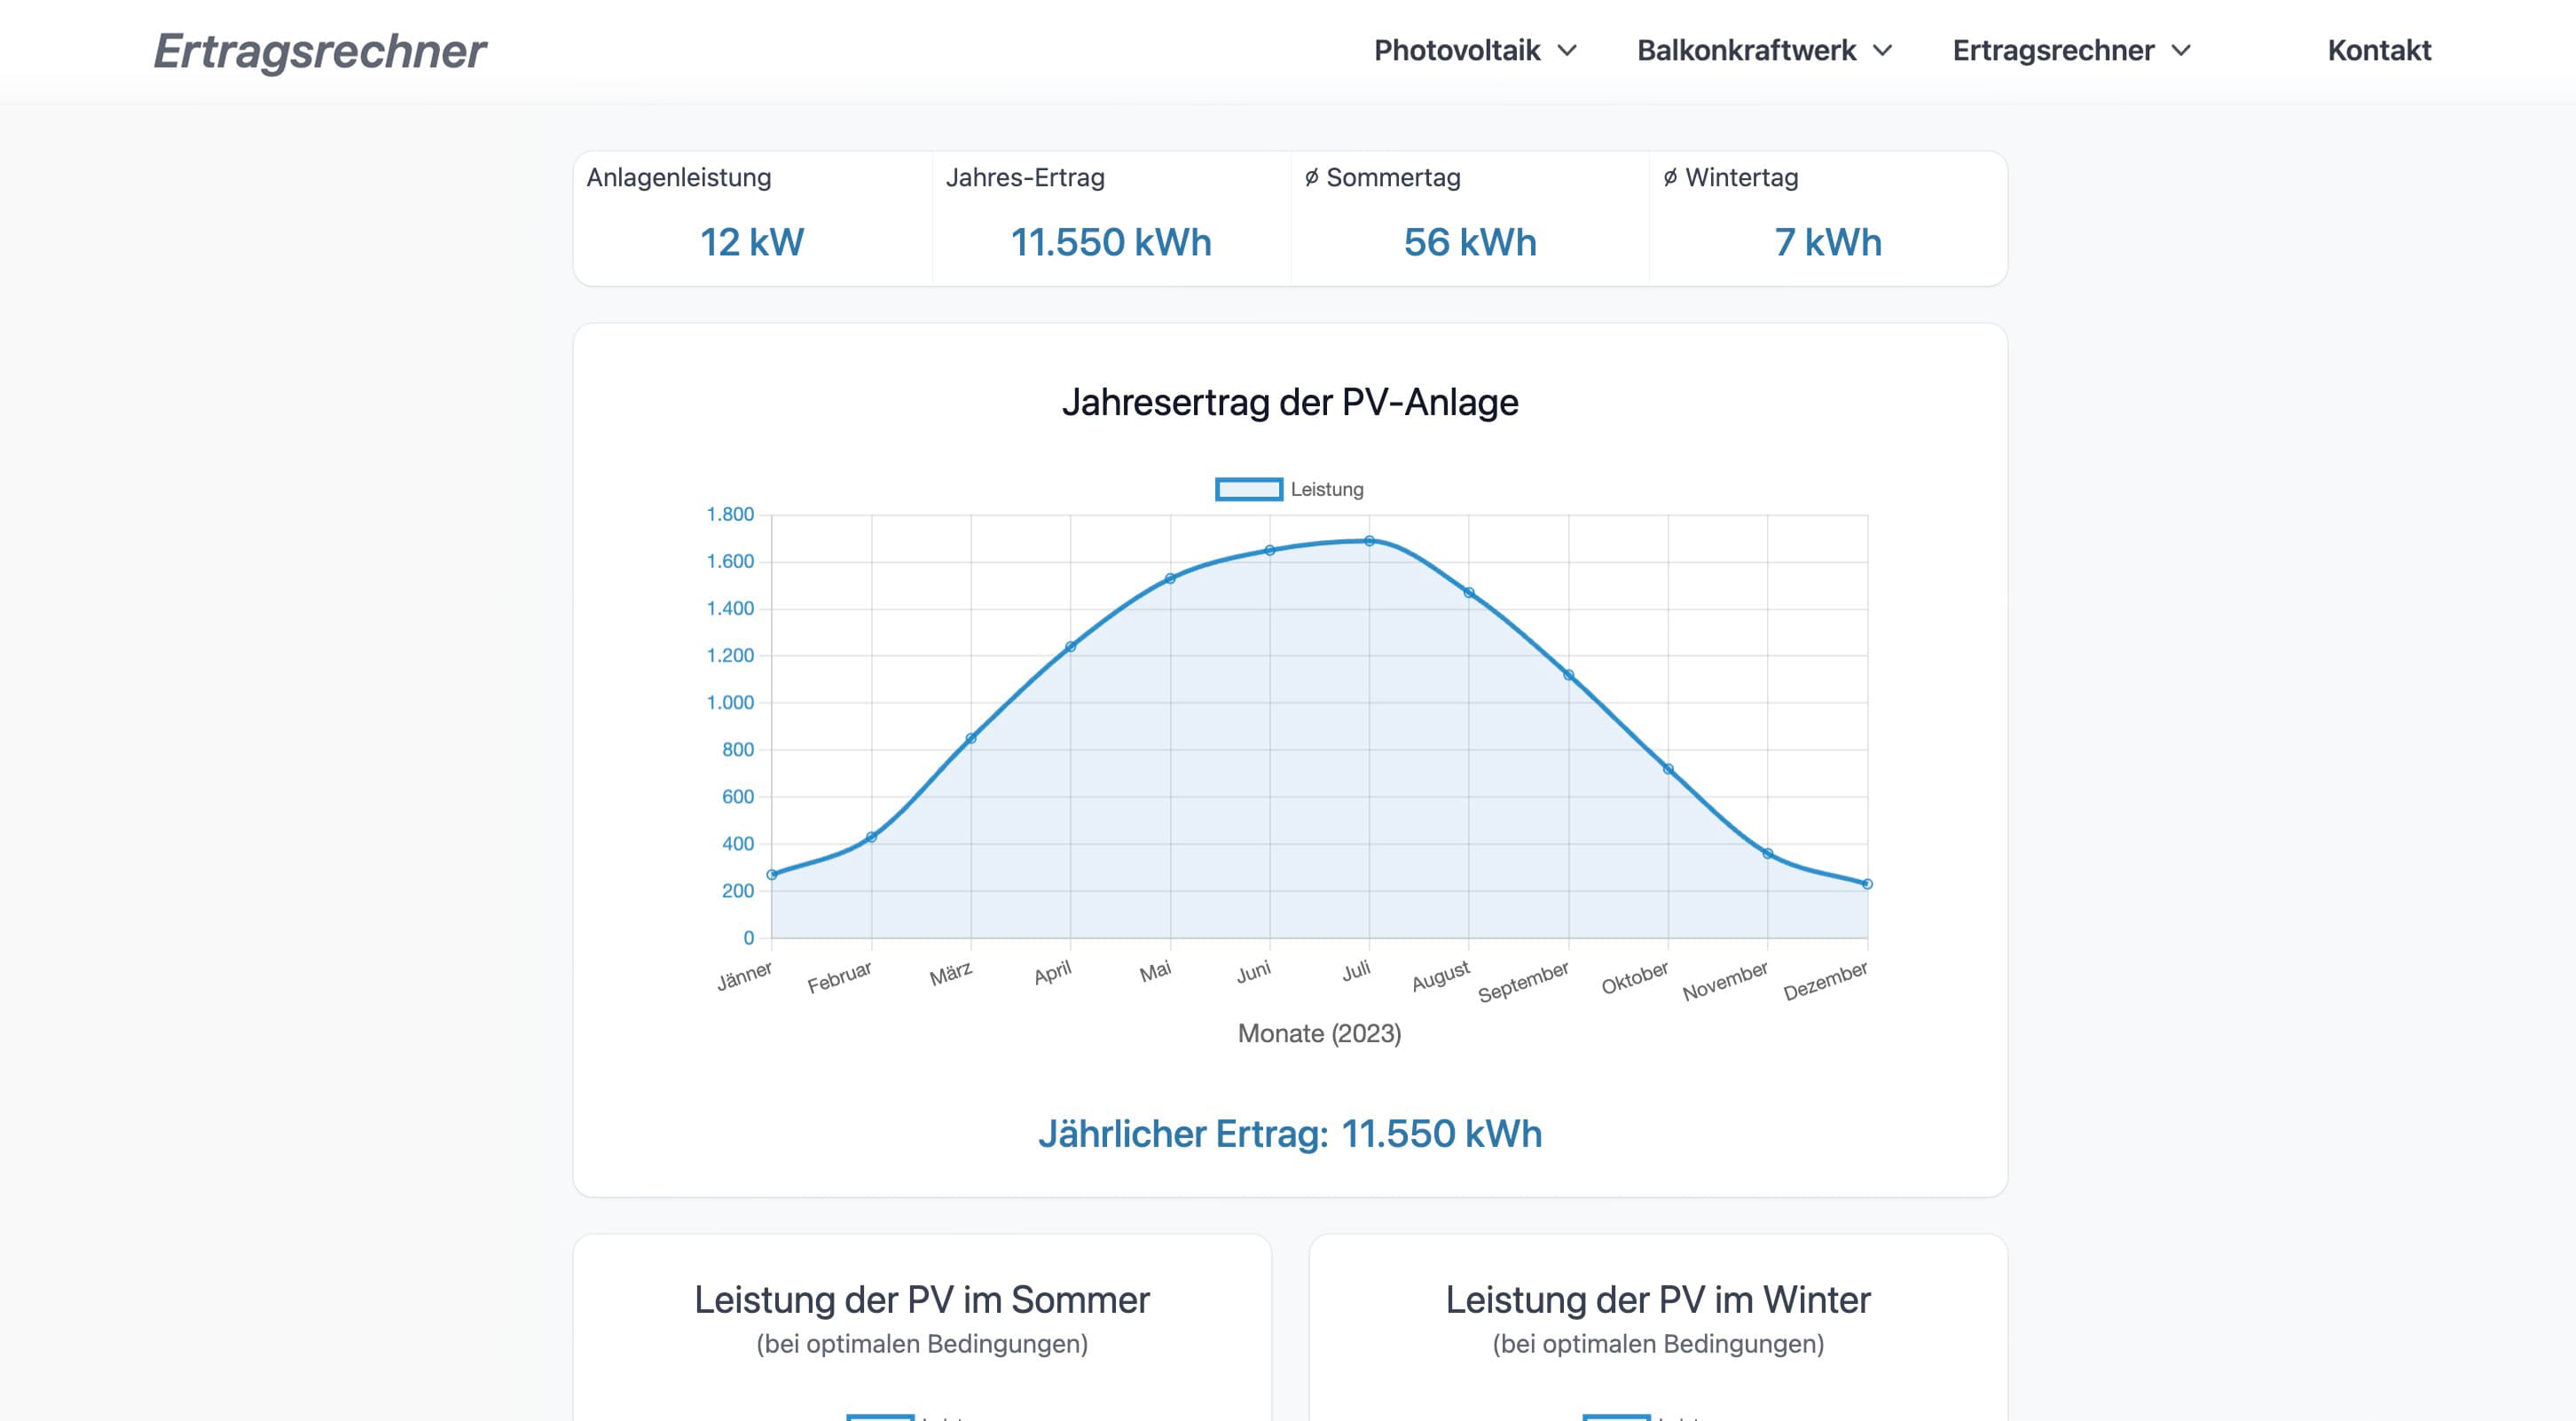Click the 1.800 y-axis tick label

point(730,514)
